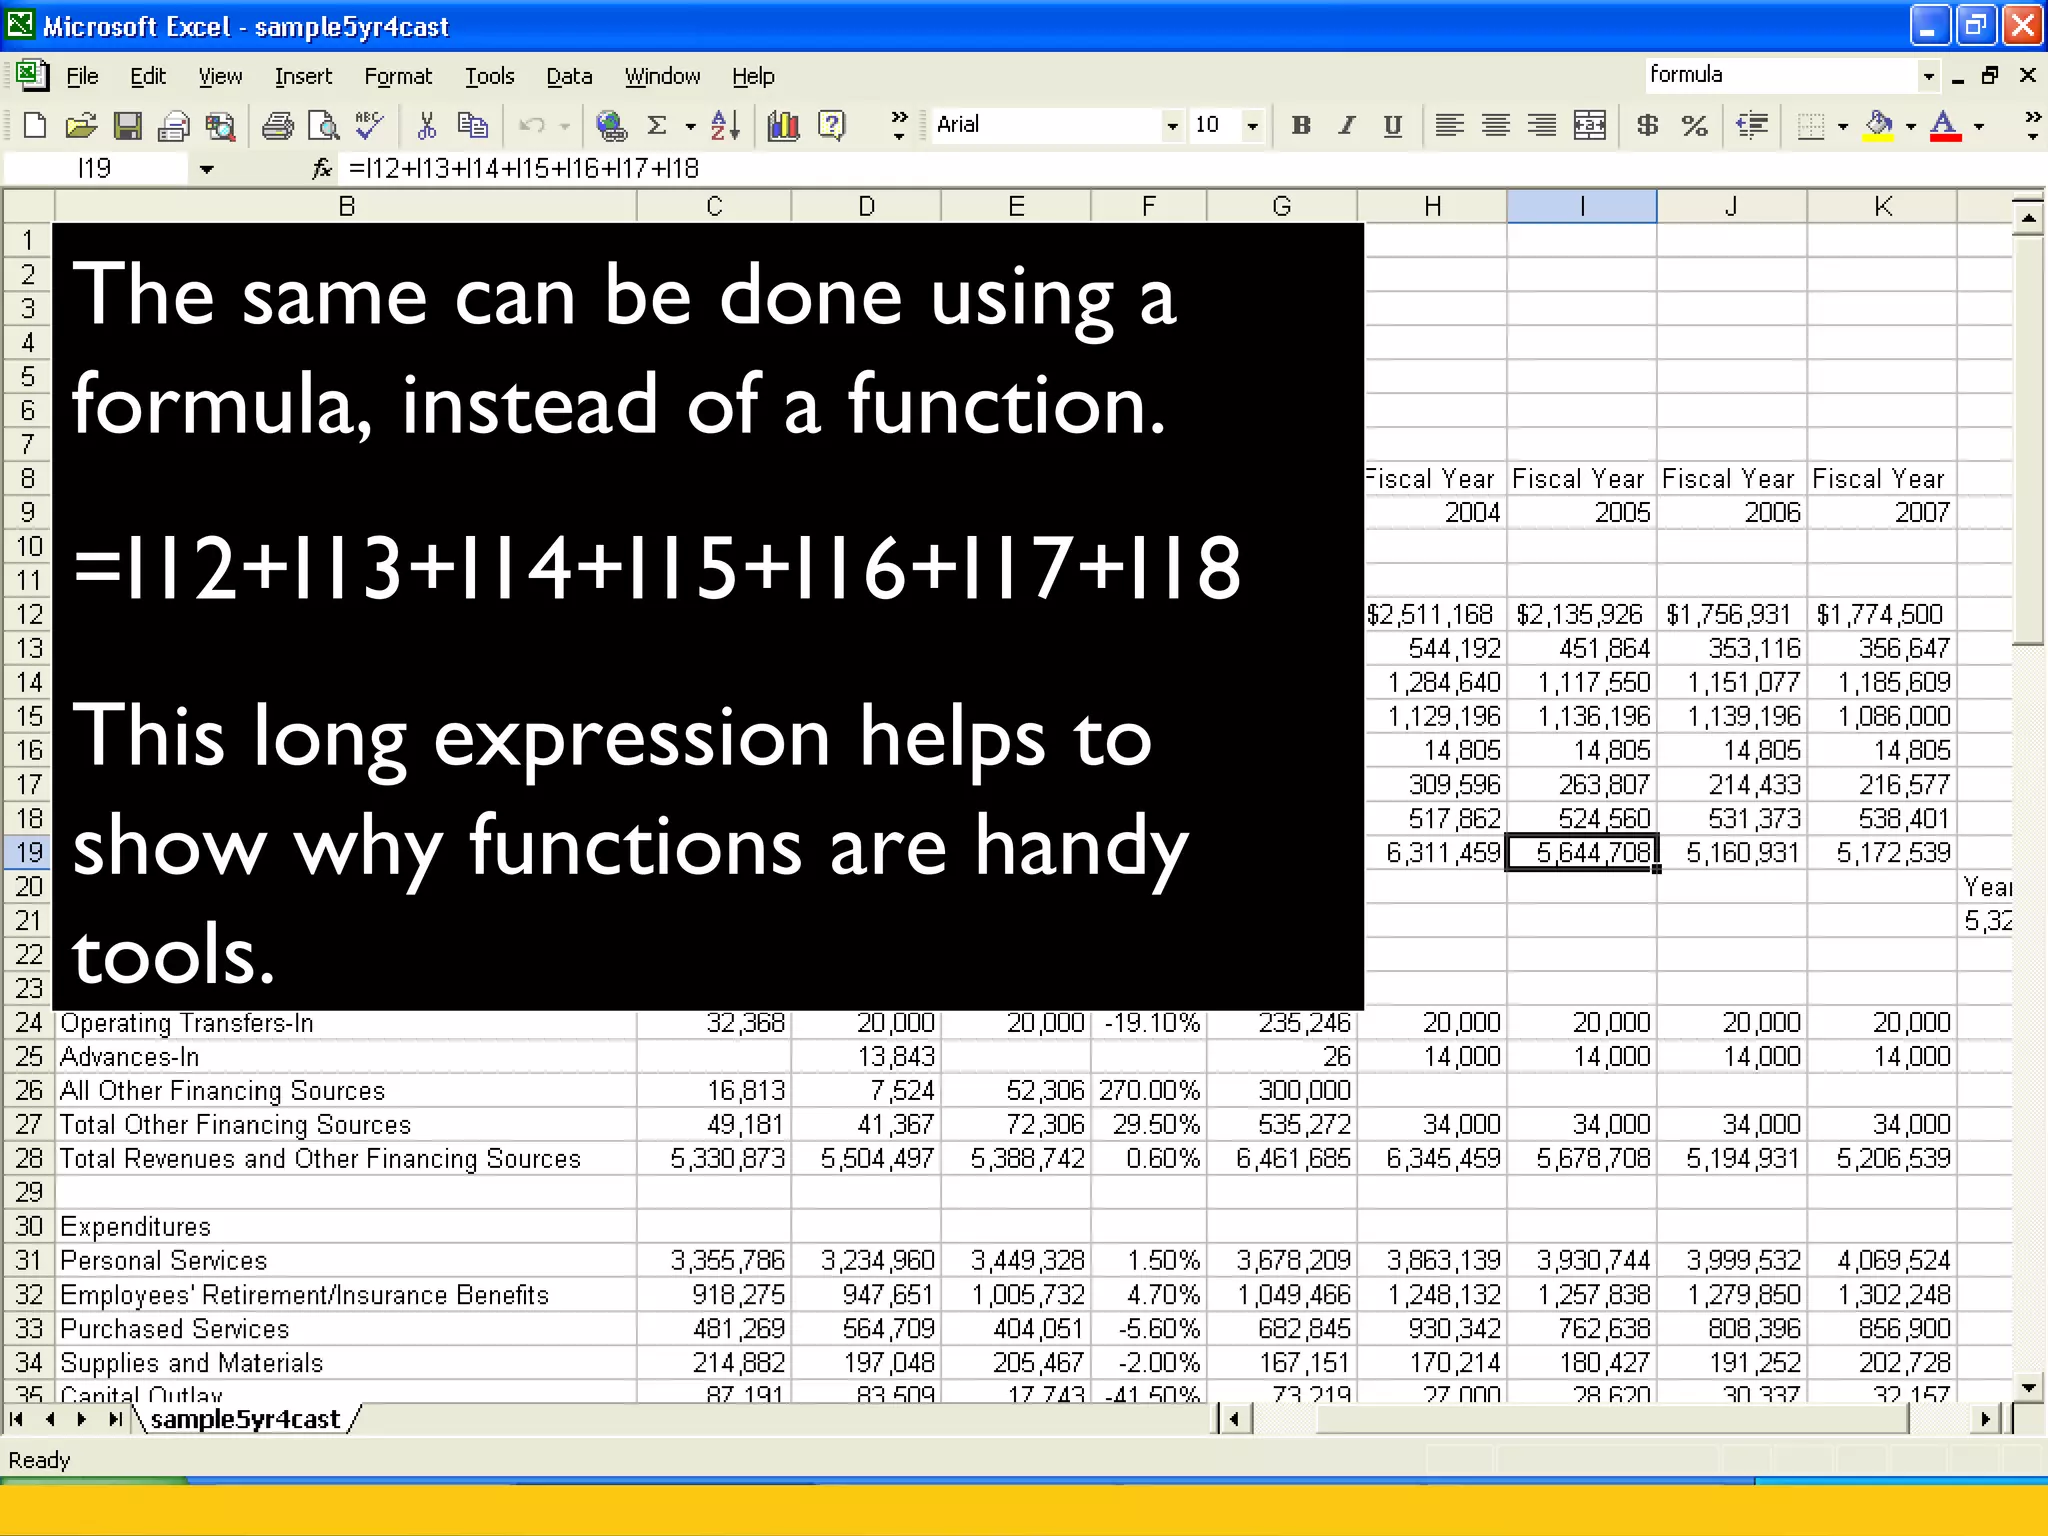The image size is (2048, 1536).
Task: Save the workbook with floppy icon
Action: tap(127, 125)
